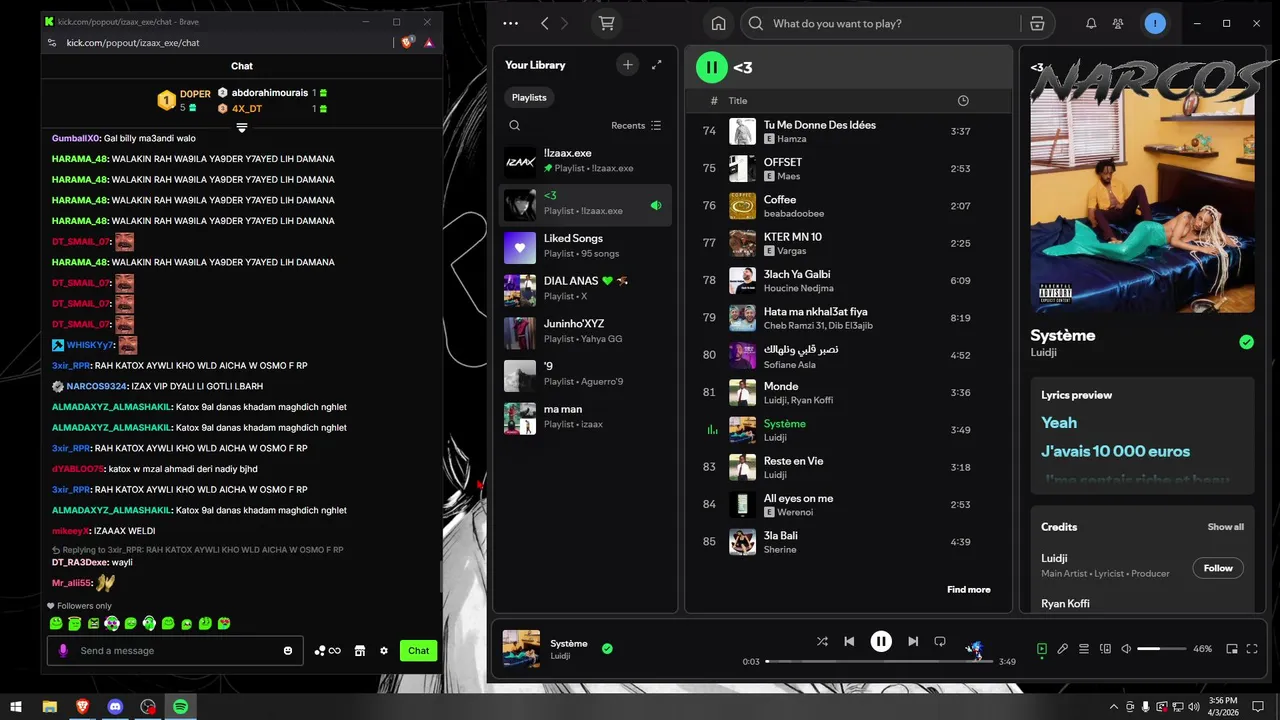The width and height of the screenshot is (1280, 720).
Task: Open the DIAL ANAS playlist
Action: pos(585,289)
